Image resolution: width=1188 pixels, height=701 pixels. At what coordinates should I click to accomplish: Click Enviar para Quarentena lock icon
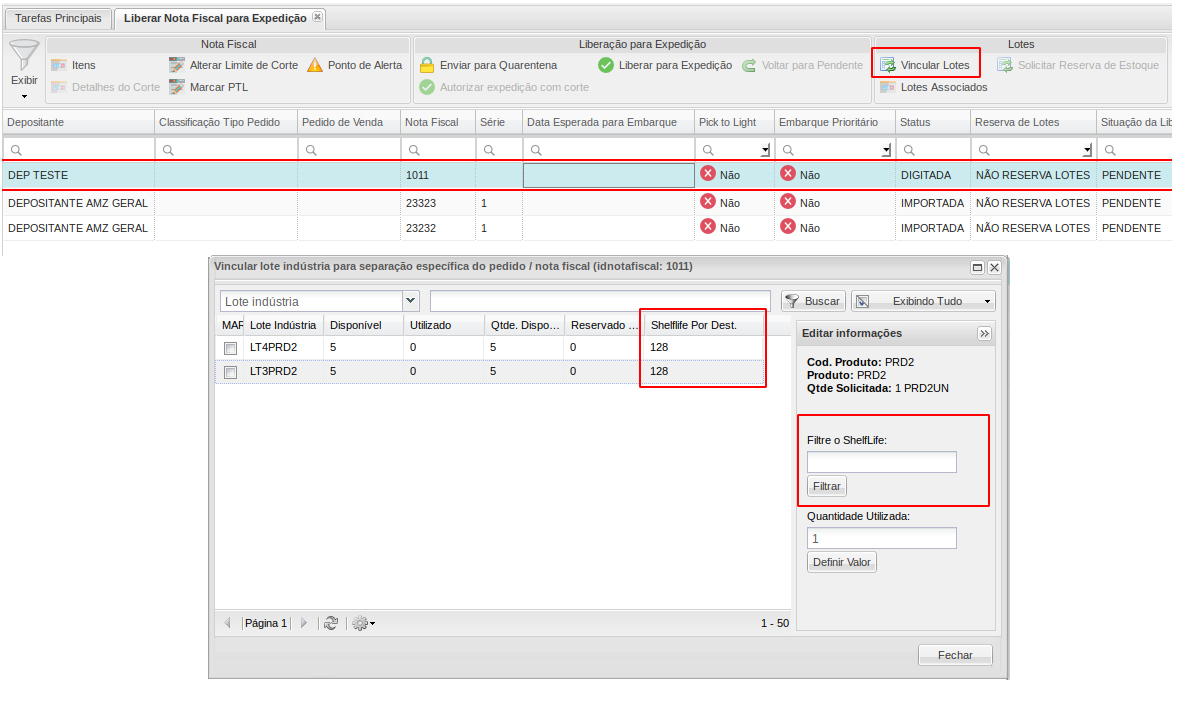427,65
